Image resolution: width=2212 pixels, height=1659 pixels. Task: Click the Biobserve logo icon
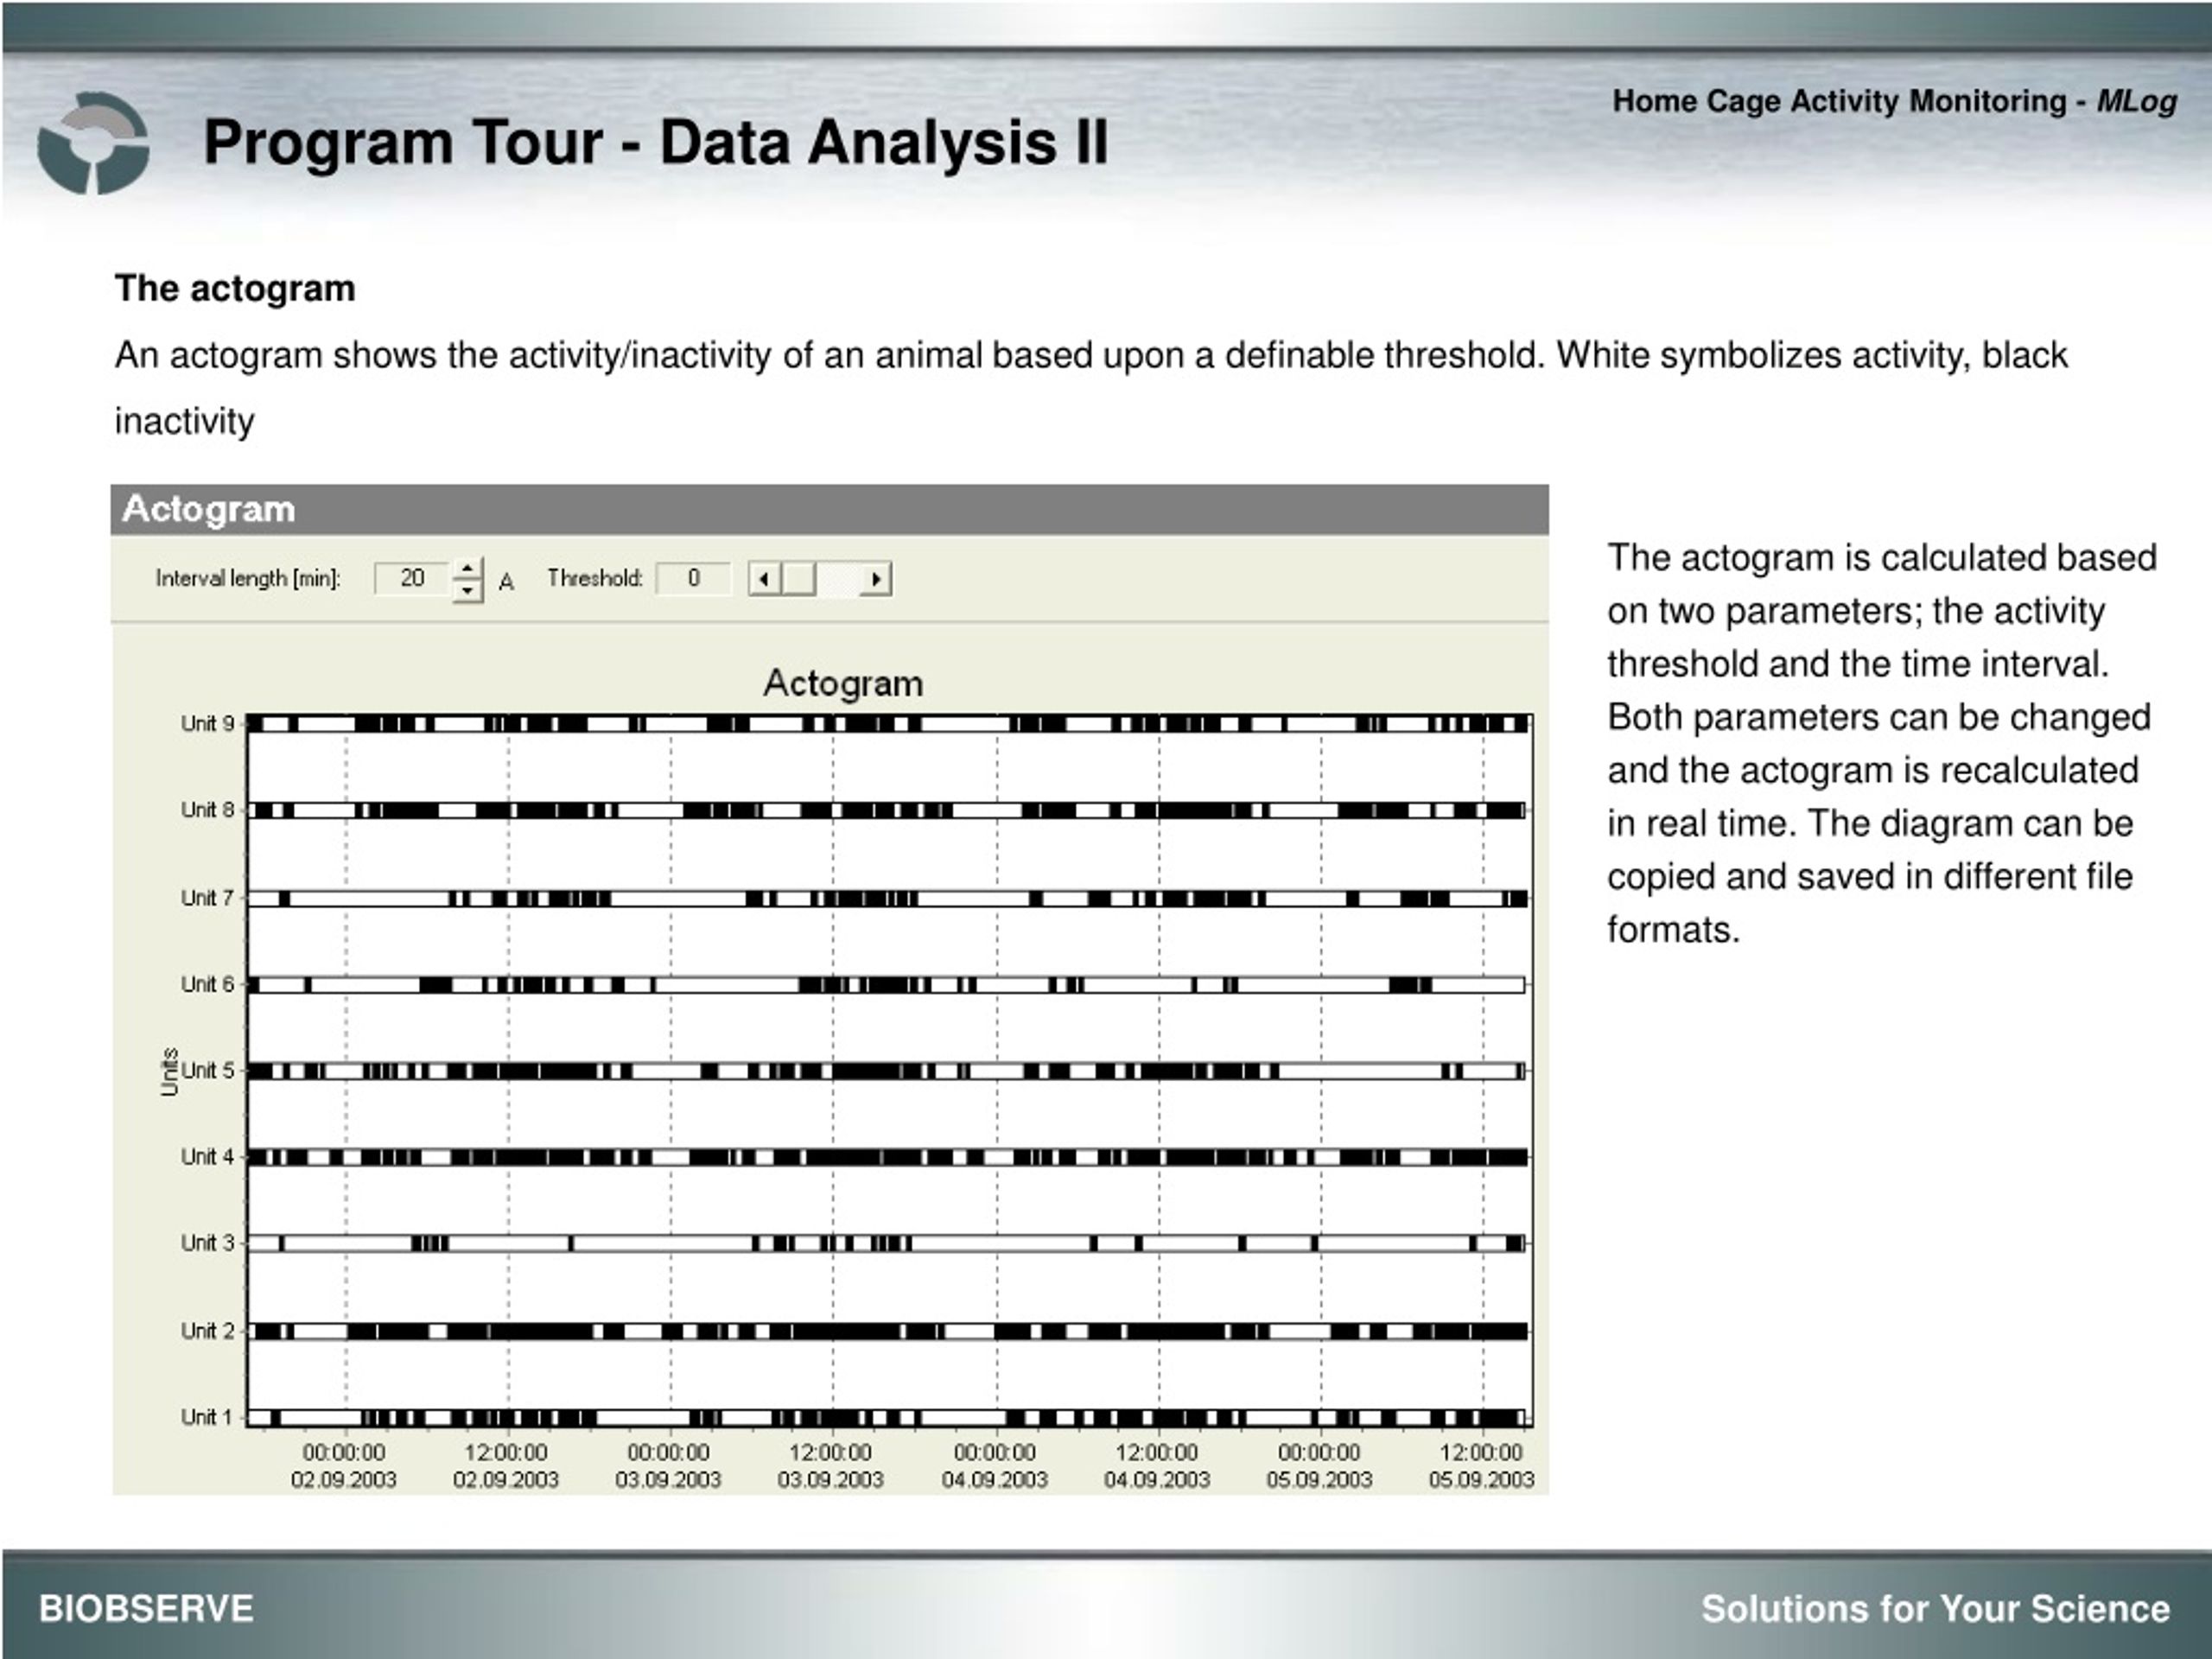93,142
